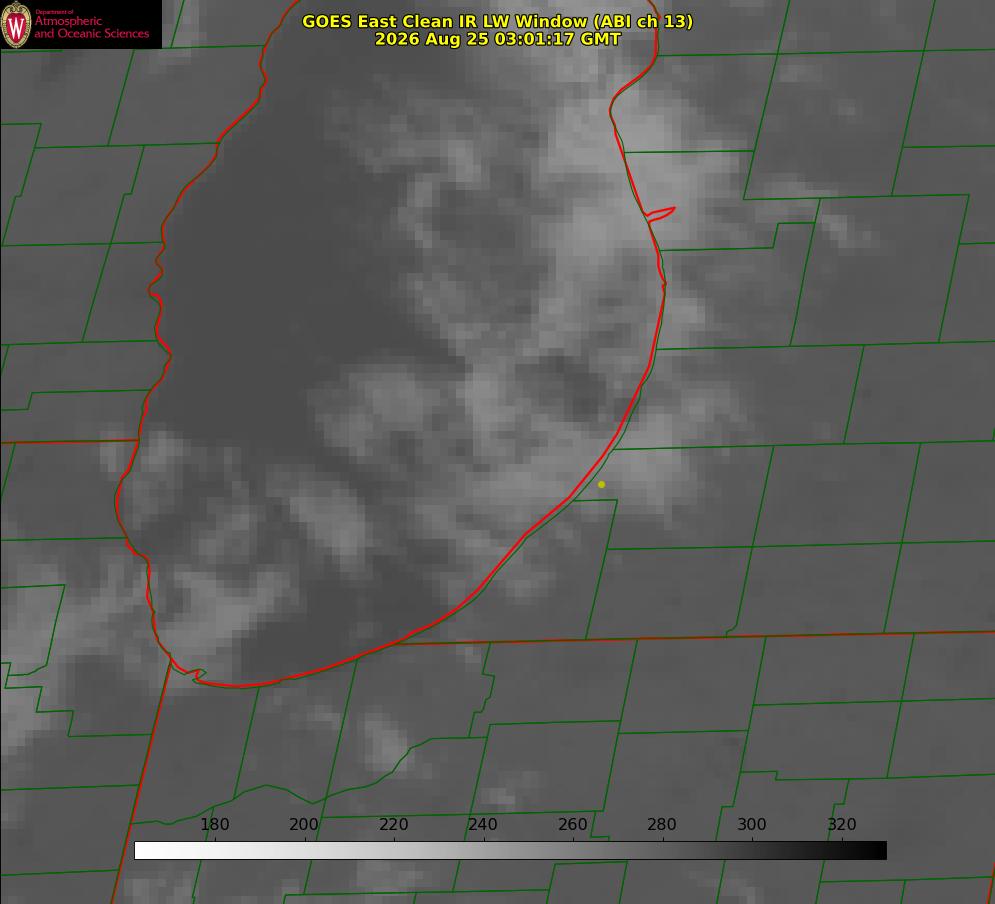Screen dimensions: 995x904
Task: Click the 260 tick label
Action: point(572,824)
